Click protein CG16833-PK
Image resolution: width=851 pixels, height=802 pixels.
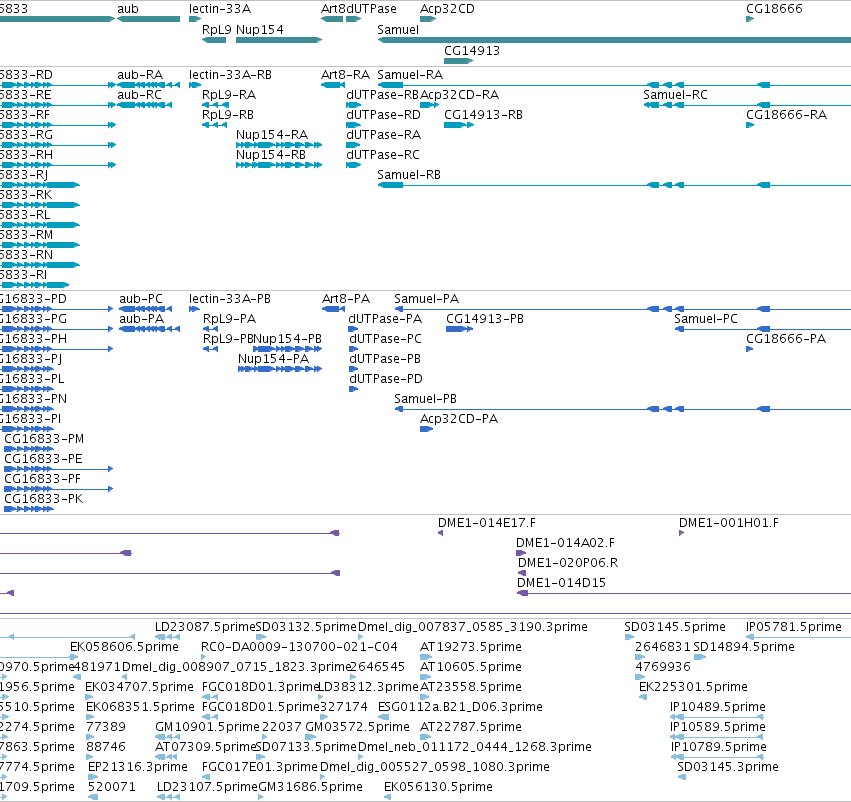43,499
